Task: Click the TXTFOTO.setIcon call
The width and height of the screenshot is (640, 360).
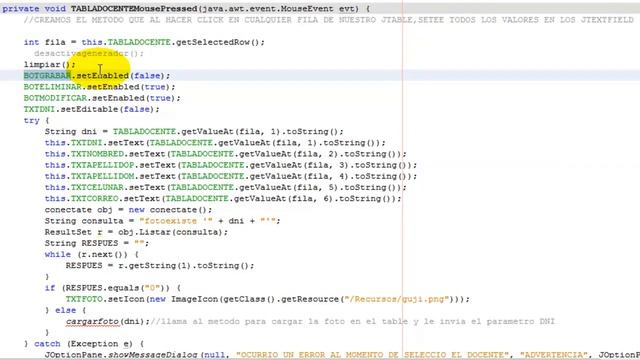Action: (x=268, y=299)
